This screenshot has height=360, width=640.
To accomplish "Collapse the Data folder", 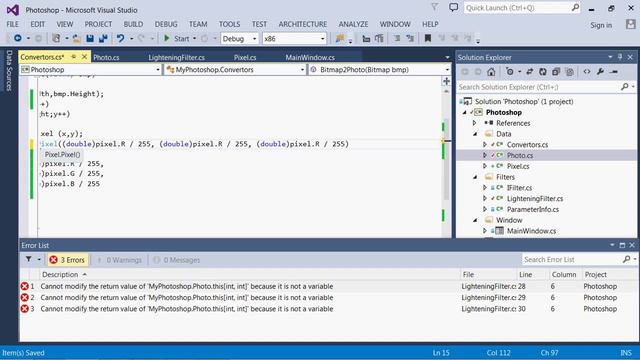I will tap(475, 134).
